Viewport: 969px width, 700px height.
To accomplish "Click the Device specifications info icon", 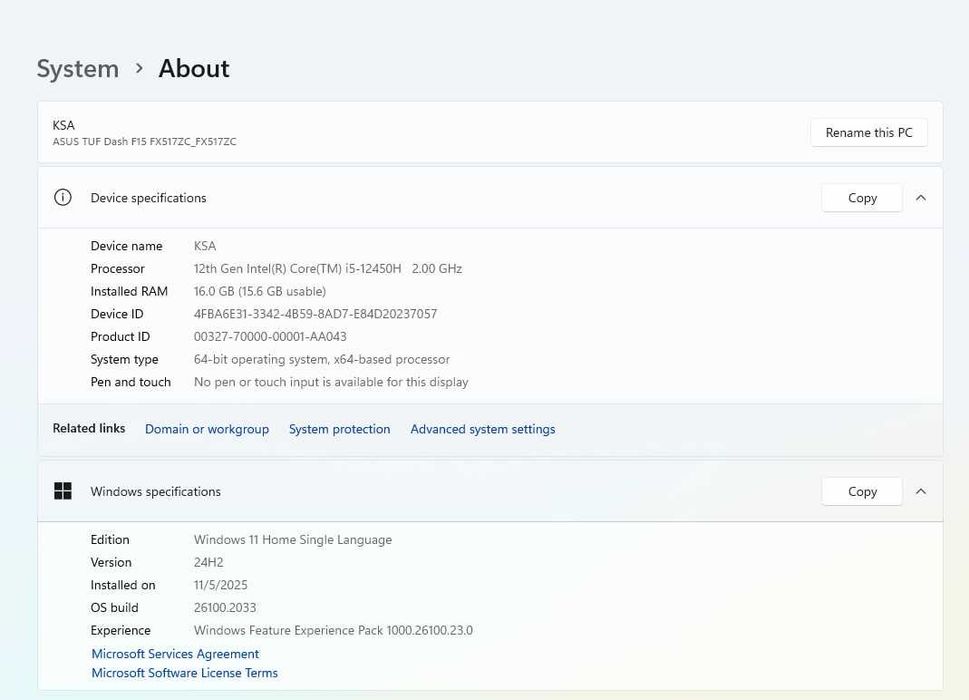I will coord(62,198).
